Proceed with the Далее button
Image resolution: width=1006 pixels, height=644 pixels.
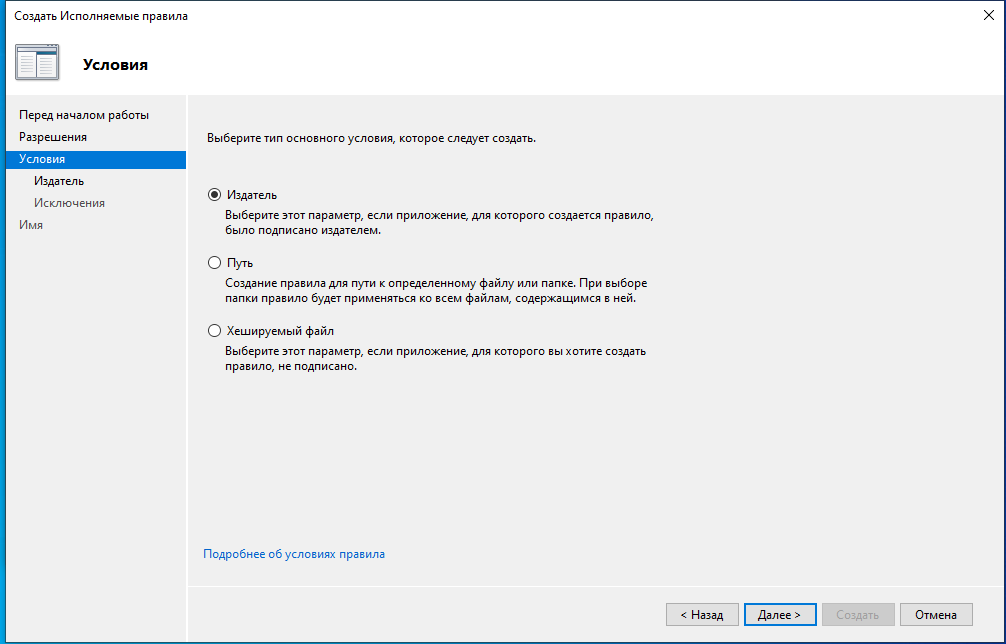point(780,614)
